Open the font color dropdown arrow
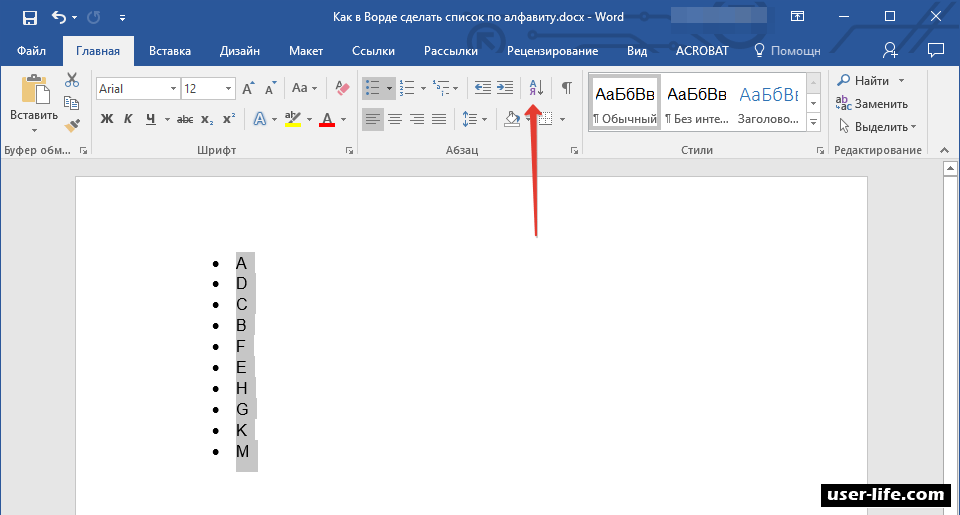 coord(343,119)
